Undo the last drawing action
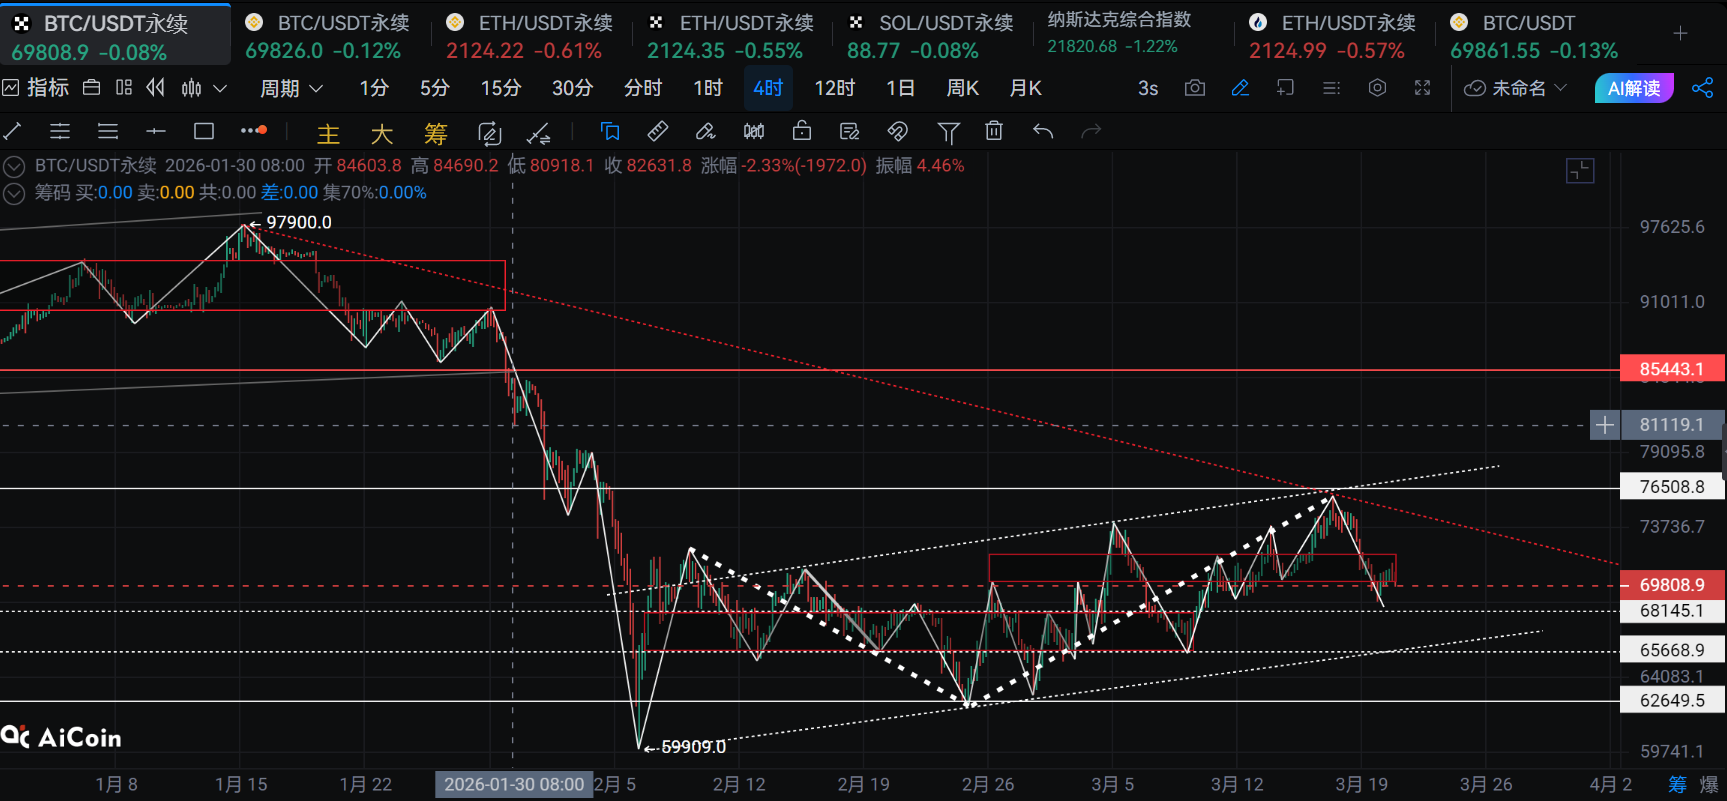 [1042, 131]
